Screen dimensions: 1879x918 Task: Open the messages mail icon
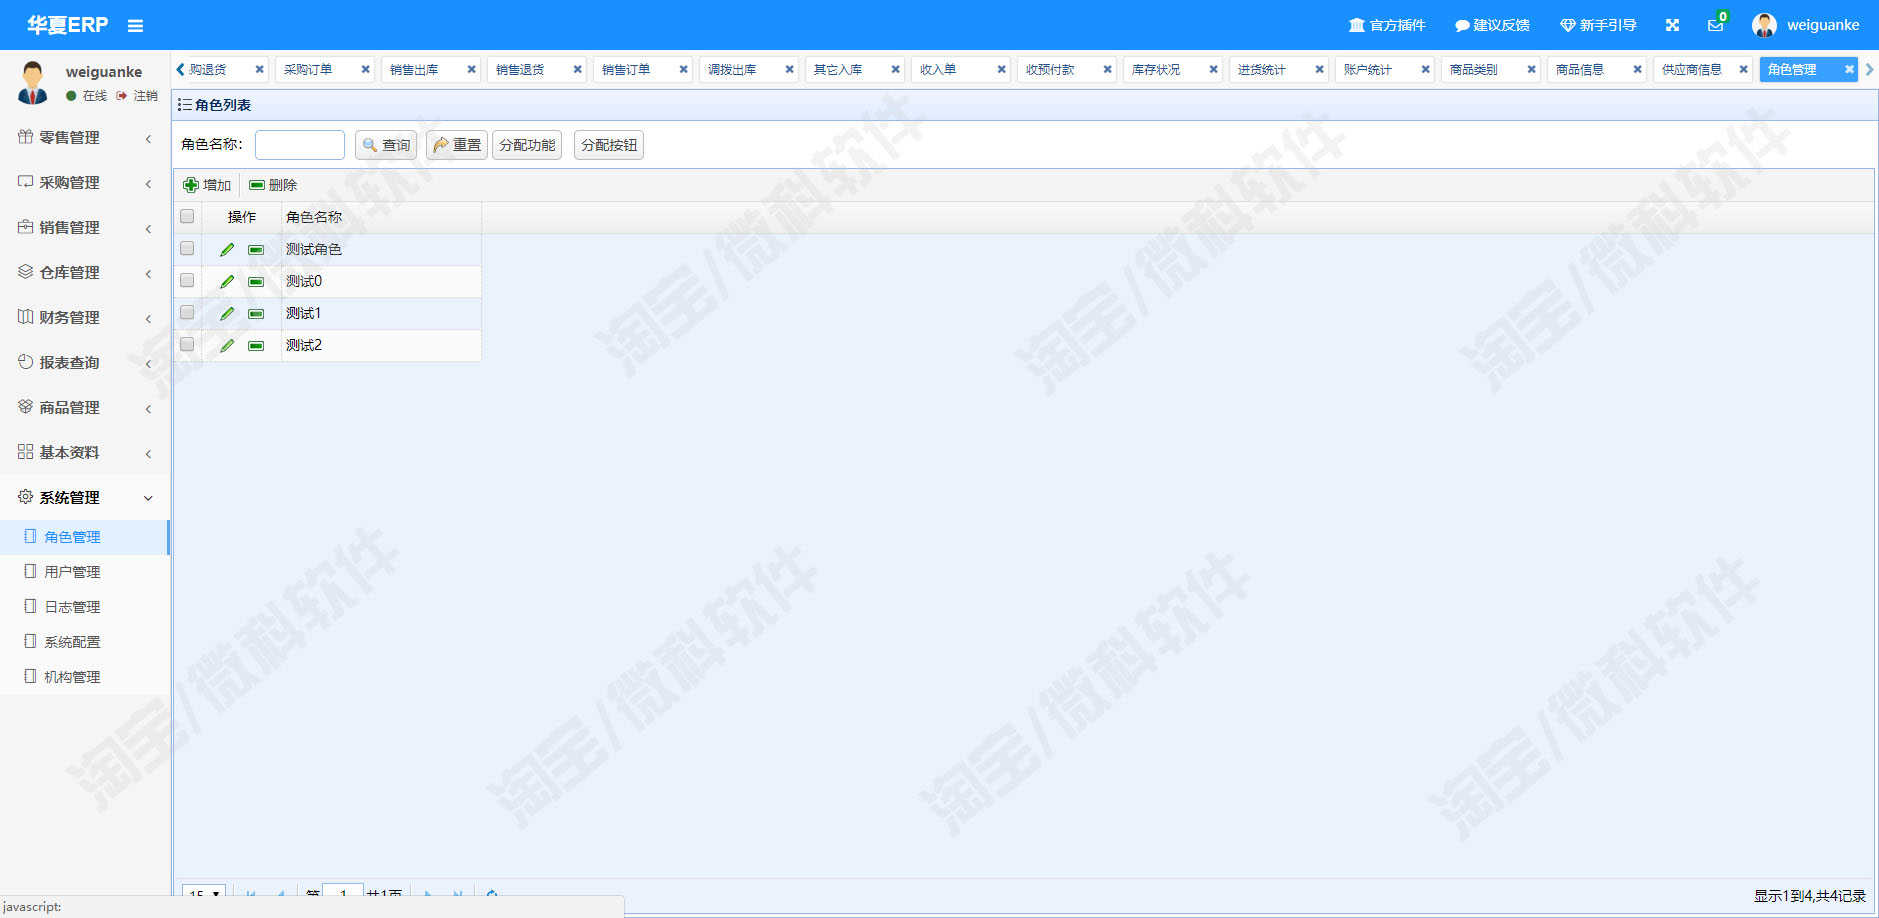[1716, 25]
